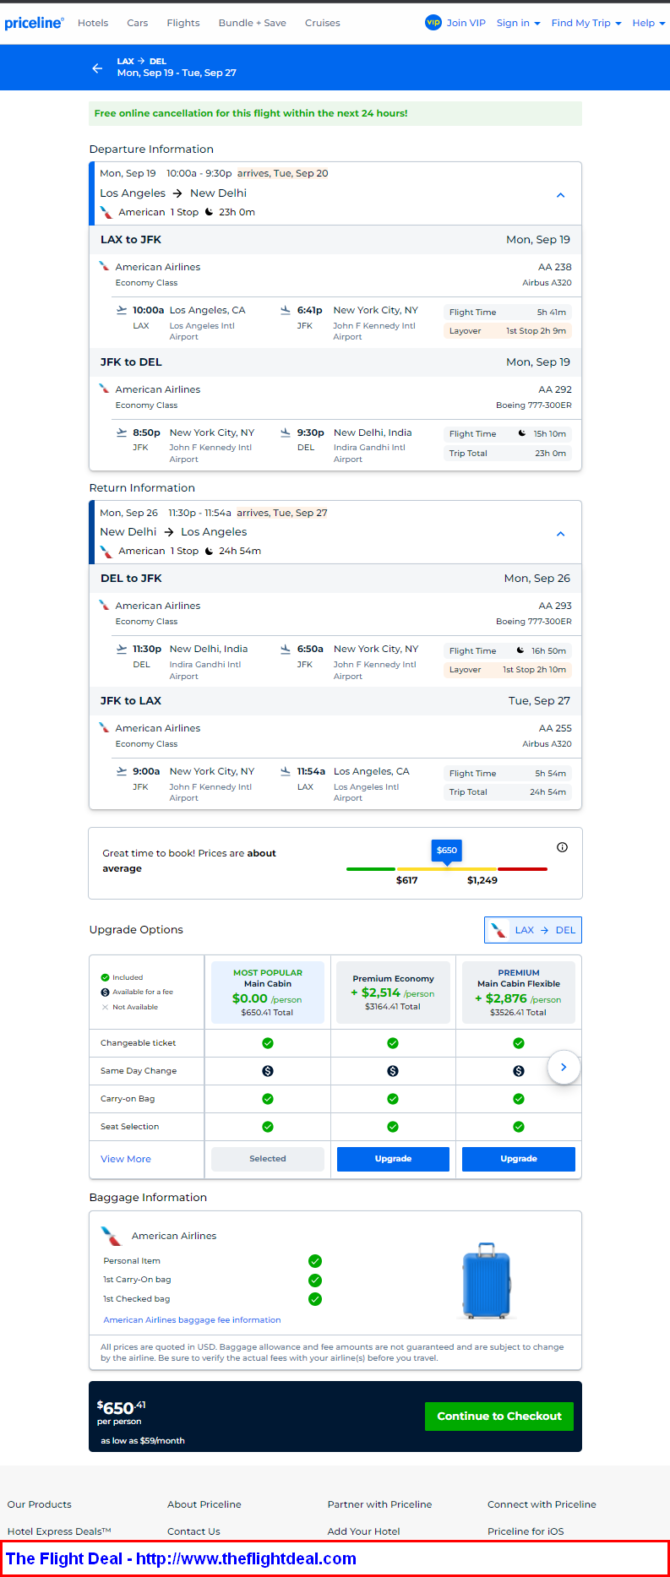
Task: Click the as low as $59/month text
Action: coord(143,1441)
